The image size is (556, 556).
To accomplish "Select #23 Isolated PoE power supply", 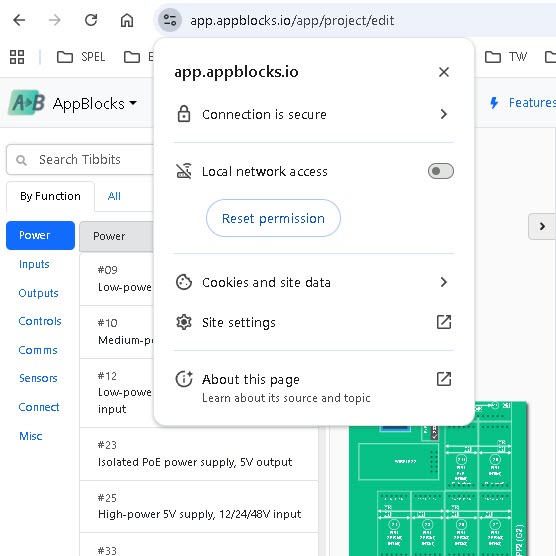I will pos(199,454).
